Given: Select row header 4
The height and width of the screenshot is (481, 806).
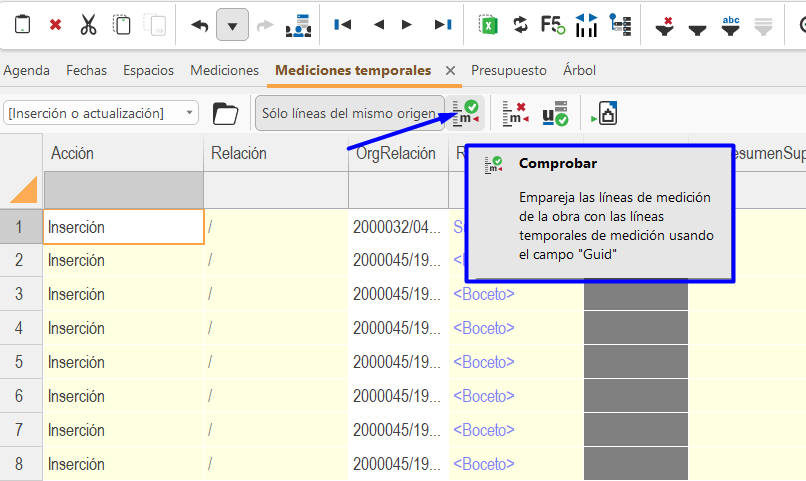Looking at the screenshot, I should (x=21, y=328).
